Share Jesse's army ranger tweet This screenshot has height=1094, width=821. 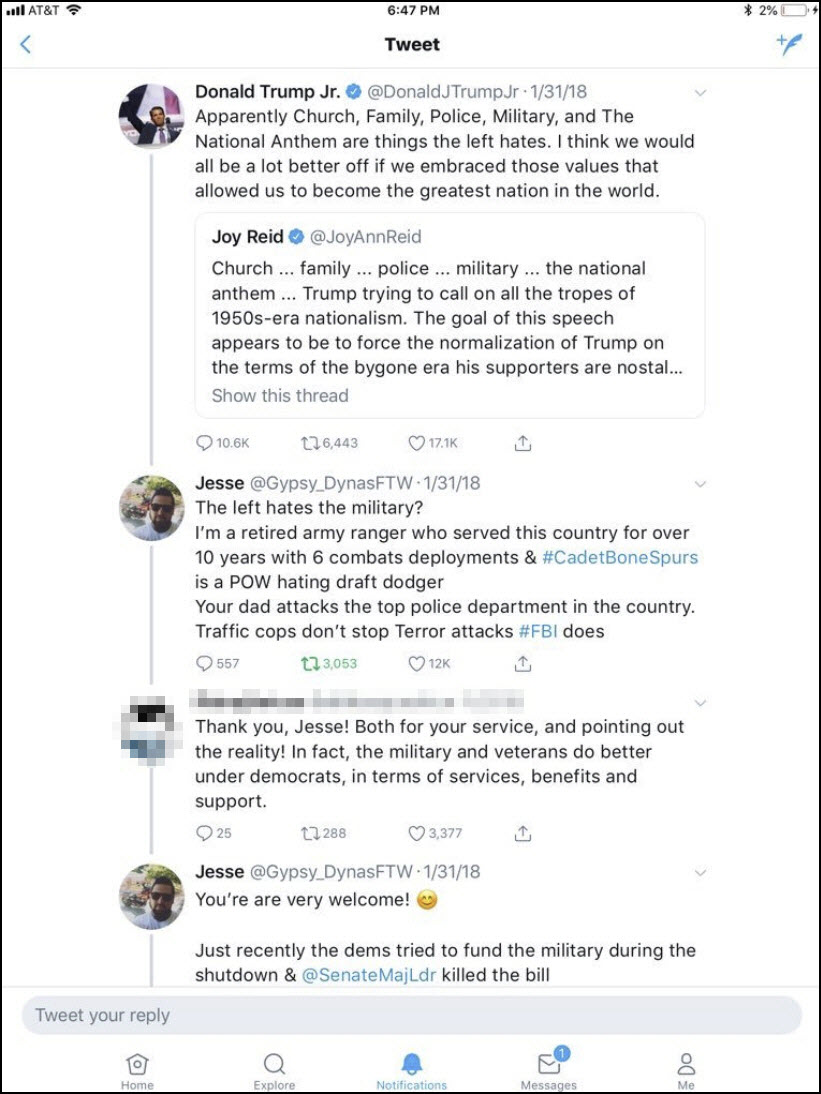click(522, 663)
